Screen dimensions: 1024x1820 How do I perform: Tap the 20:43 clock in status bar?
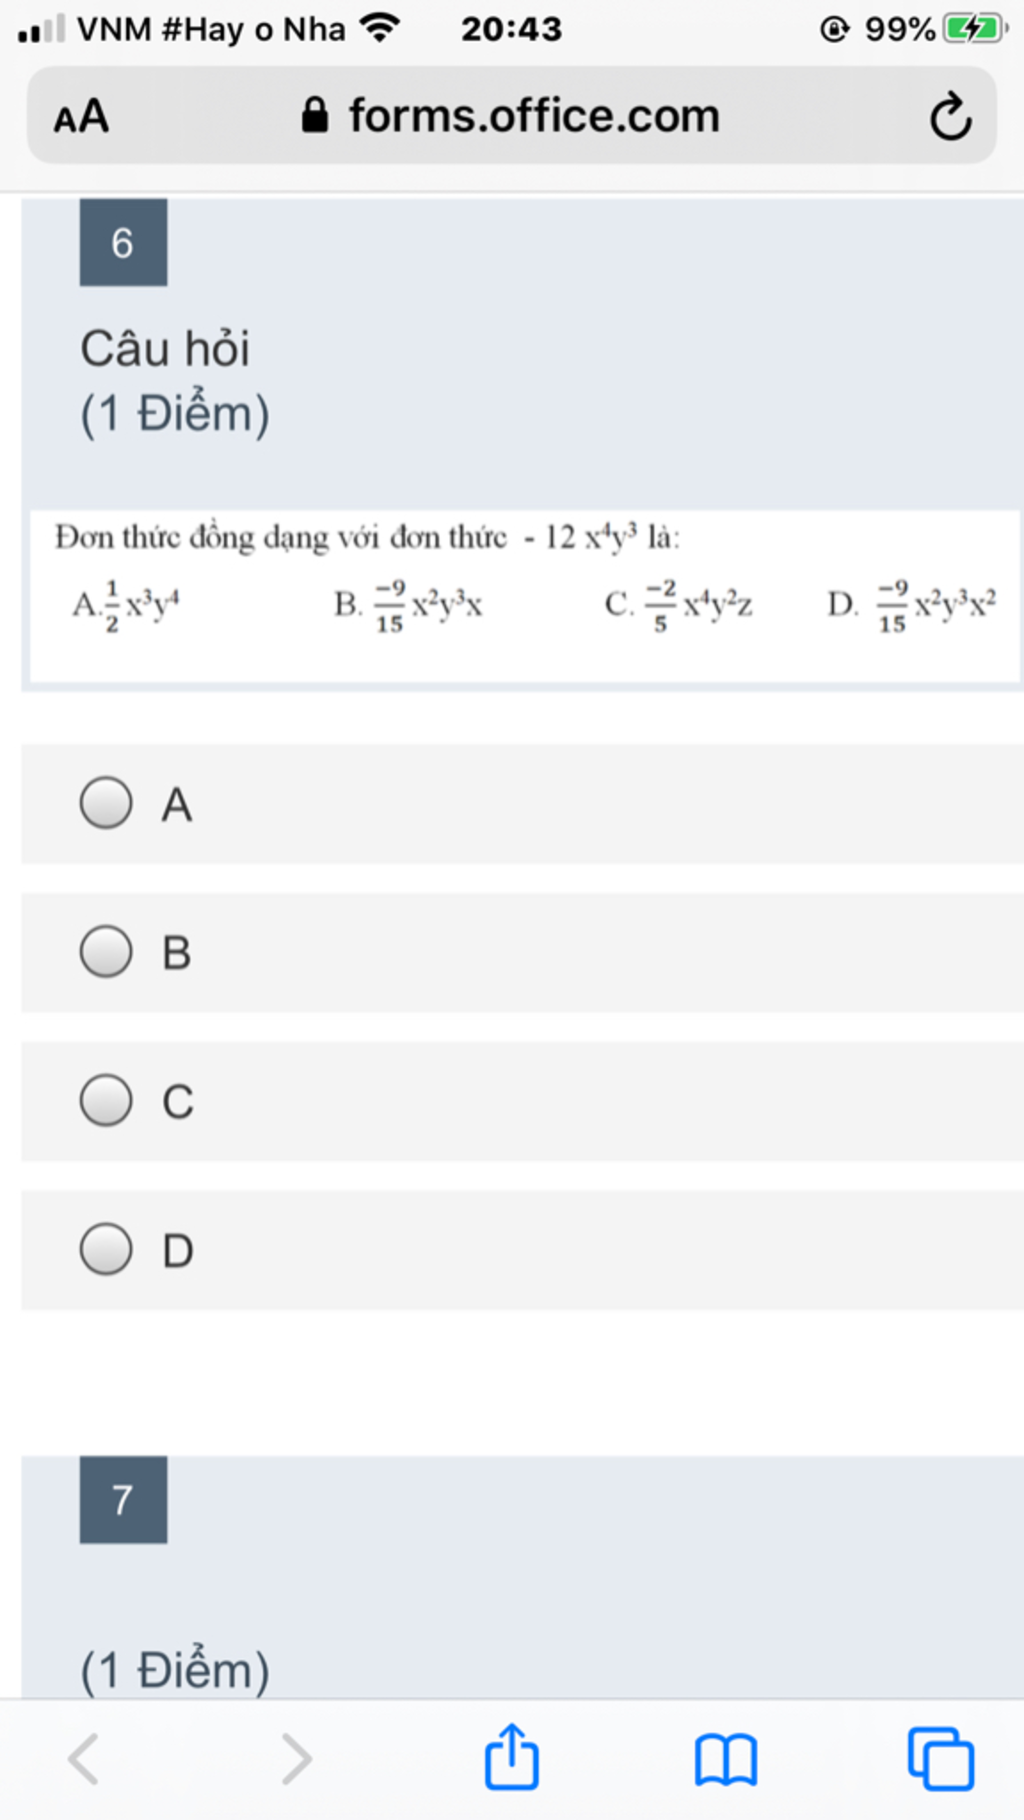pos(511,29)
